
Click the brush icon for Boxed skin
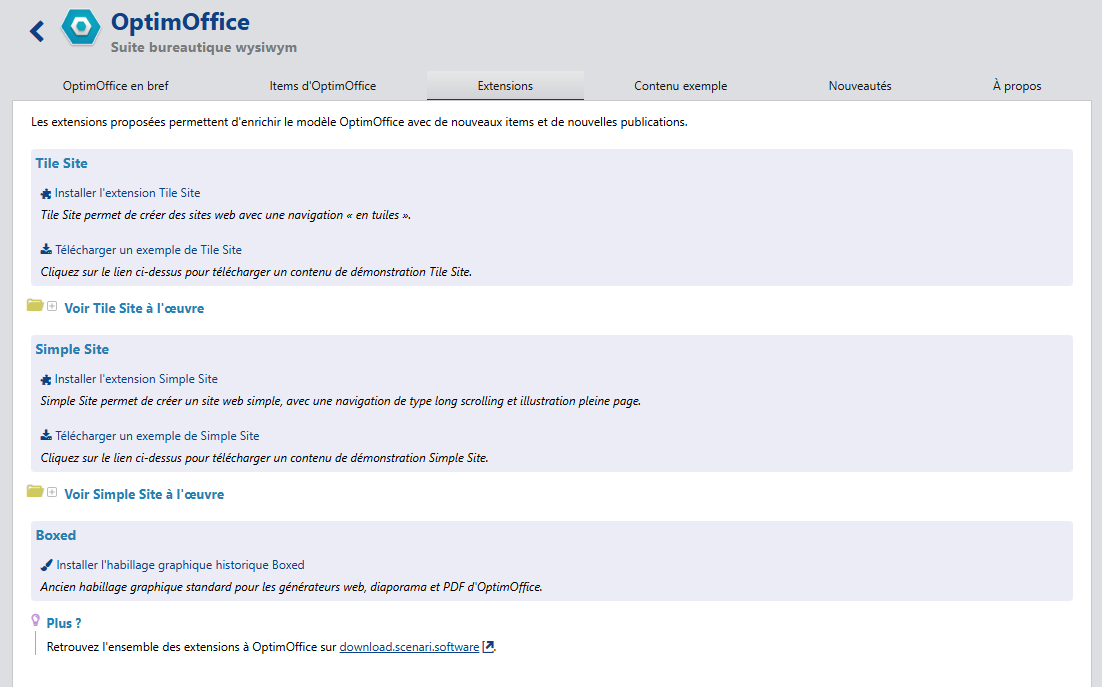coord(46,565)
